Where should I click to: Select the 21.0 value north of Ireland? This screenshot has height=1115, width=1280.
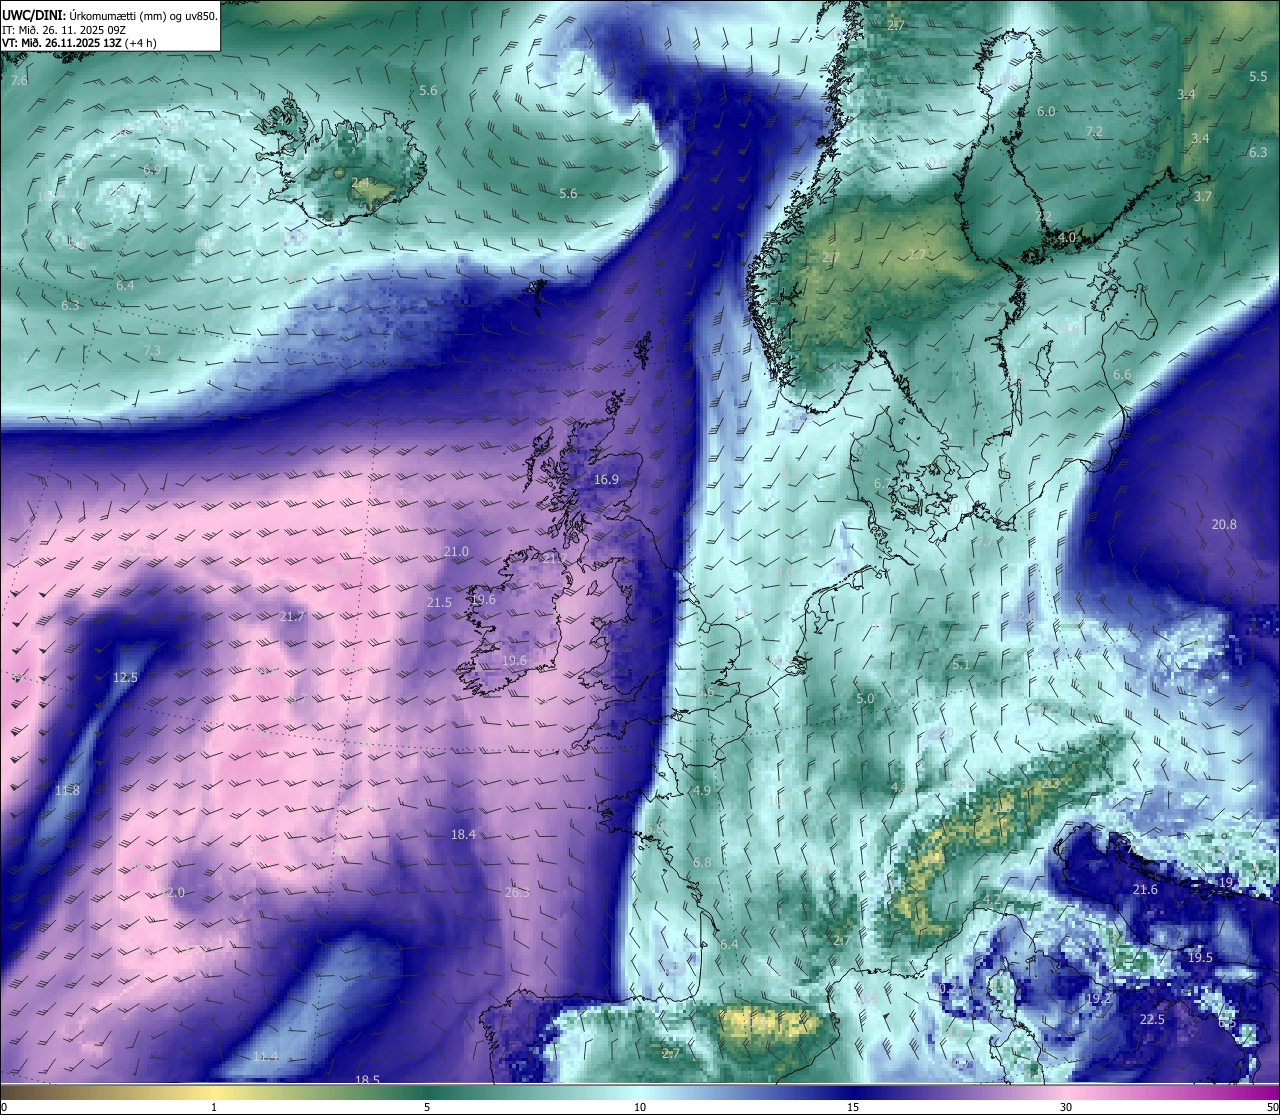pos(456,552)
